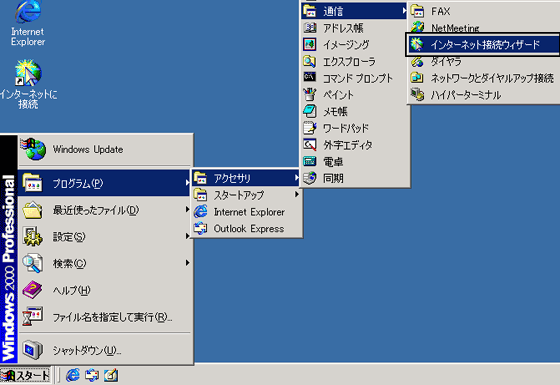Open the Internet Explorer desktop shortcut
Viewport: 560px width, 385px height.
[x=28, y=24]
